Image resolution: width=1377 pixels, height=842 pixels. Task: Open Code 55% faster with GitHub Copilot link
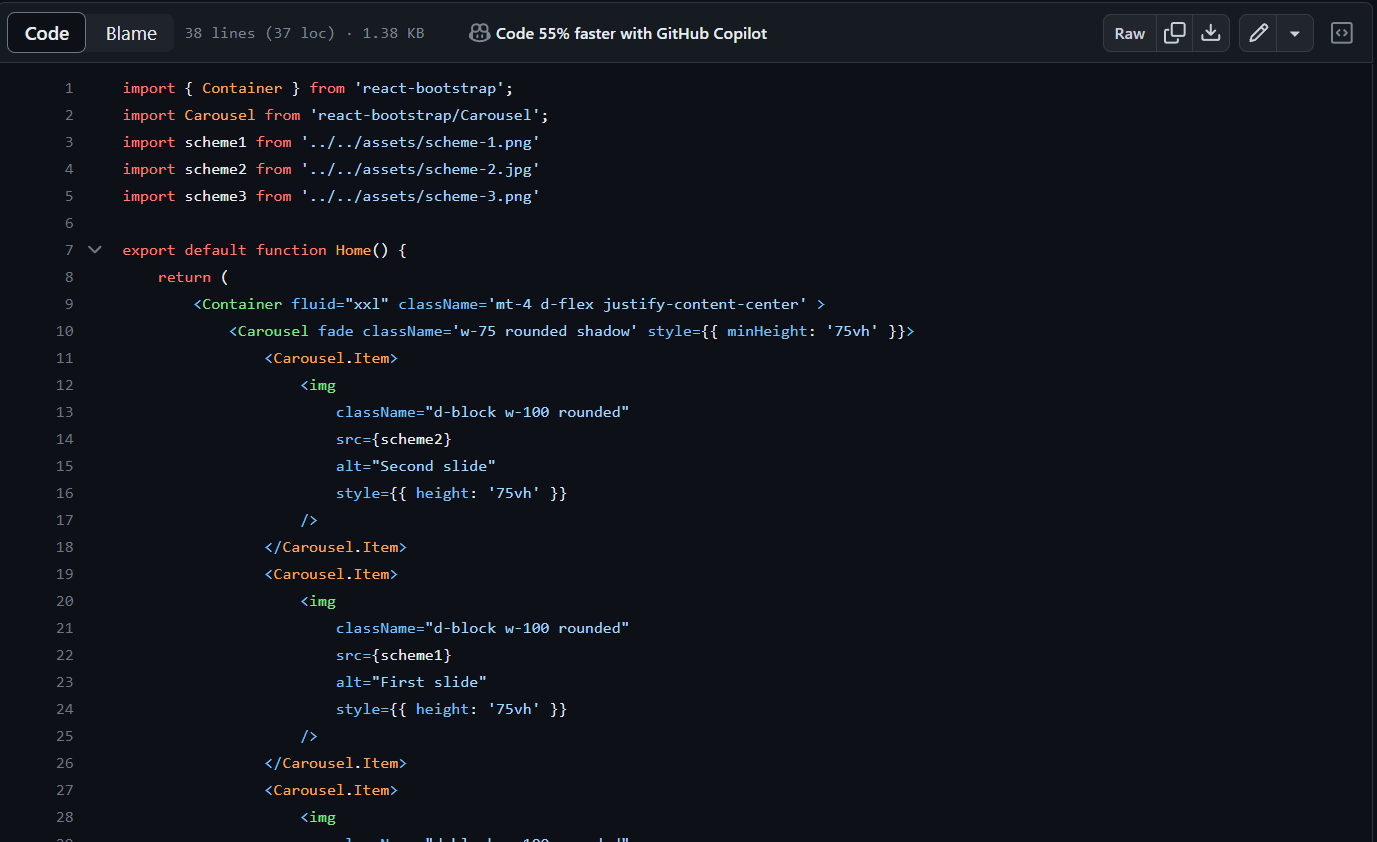[x=631, y=33]
